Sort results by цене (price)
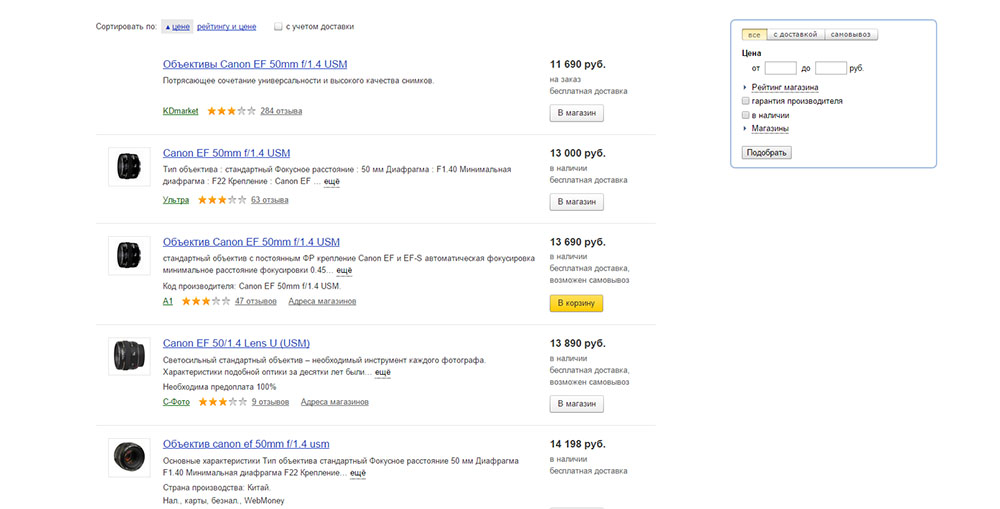The image size is (1000, 509). [177, 27]
